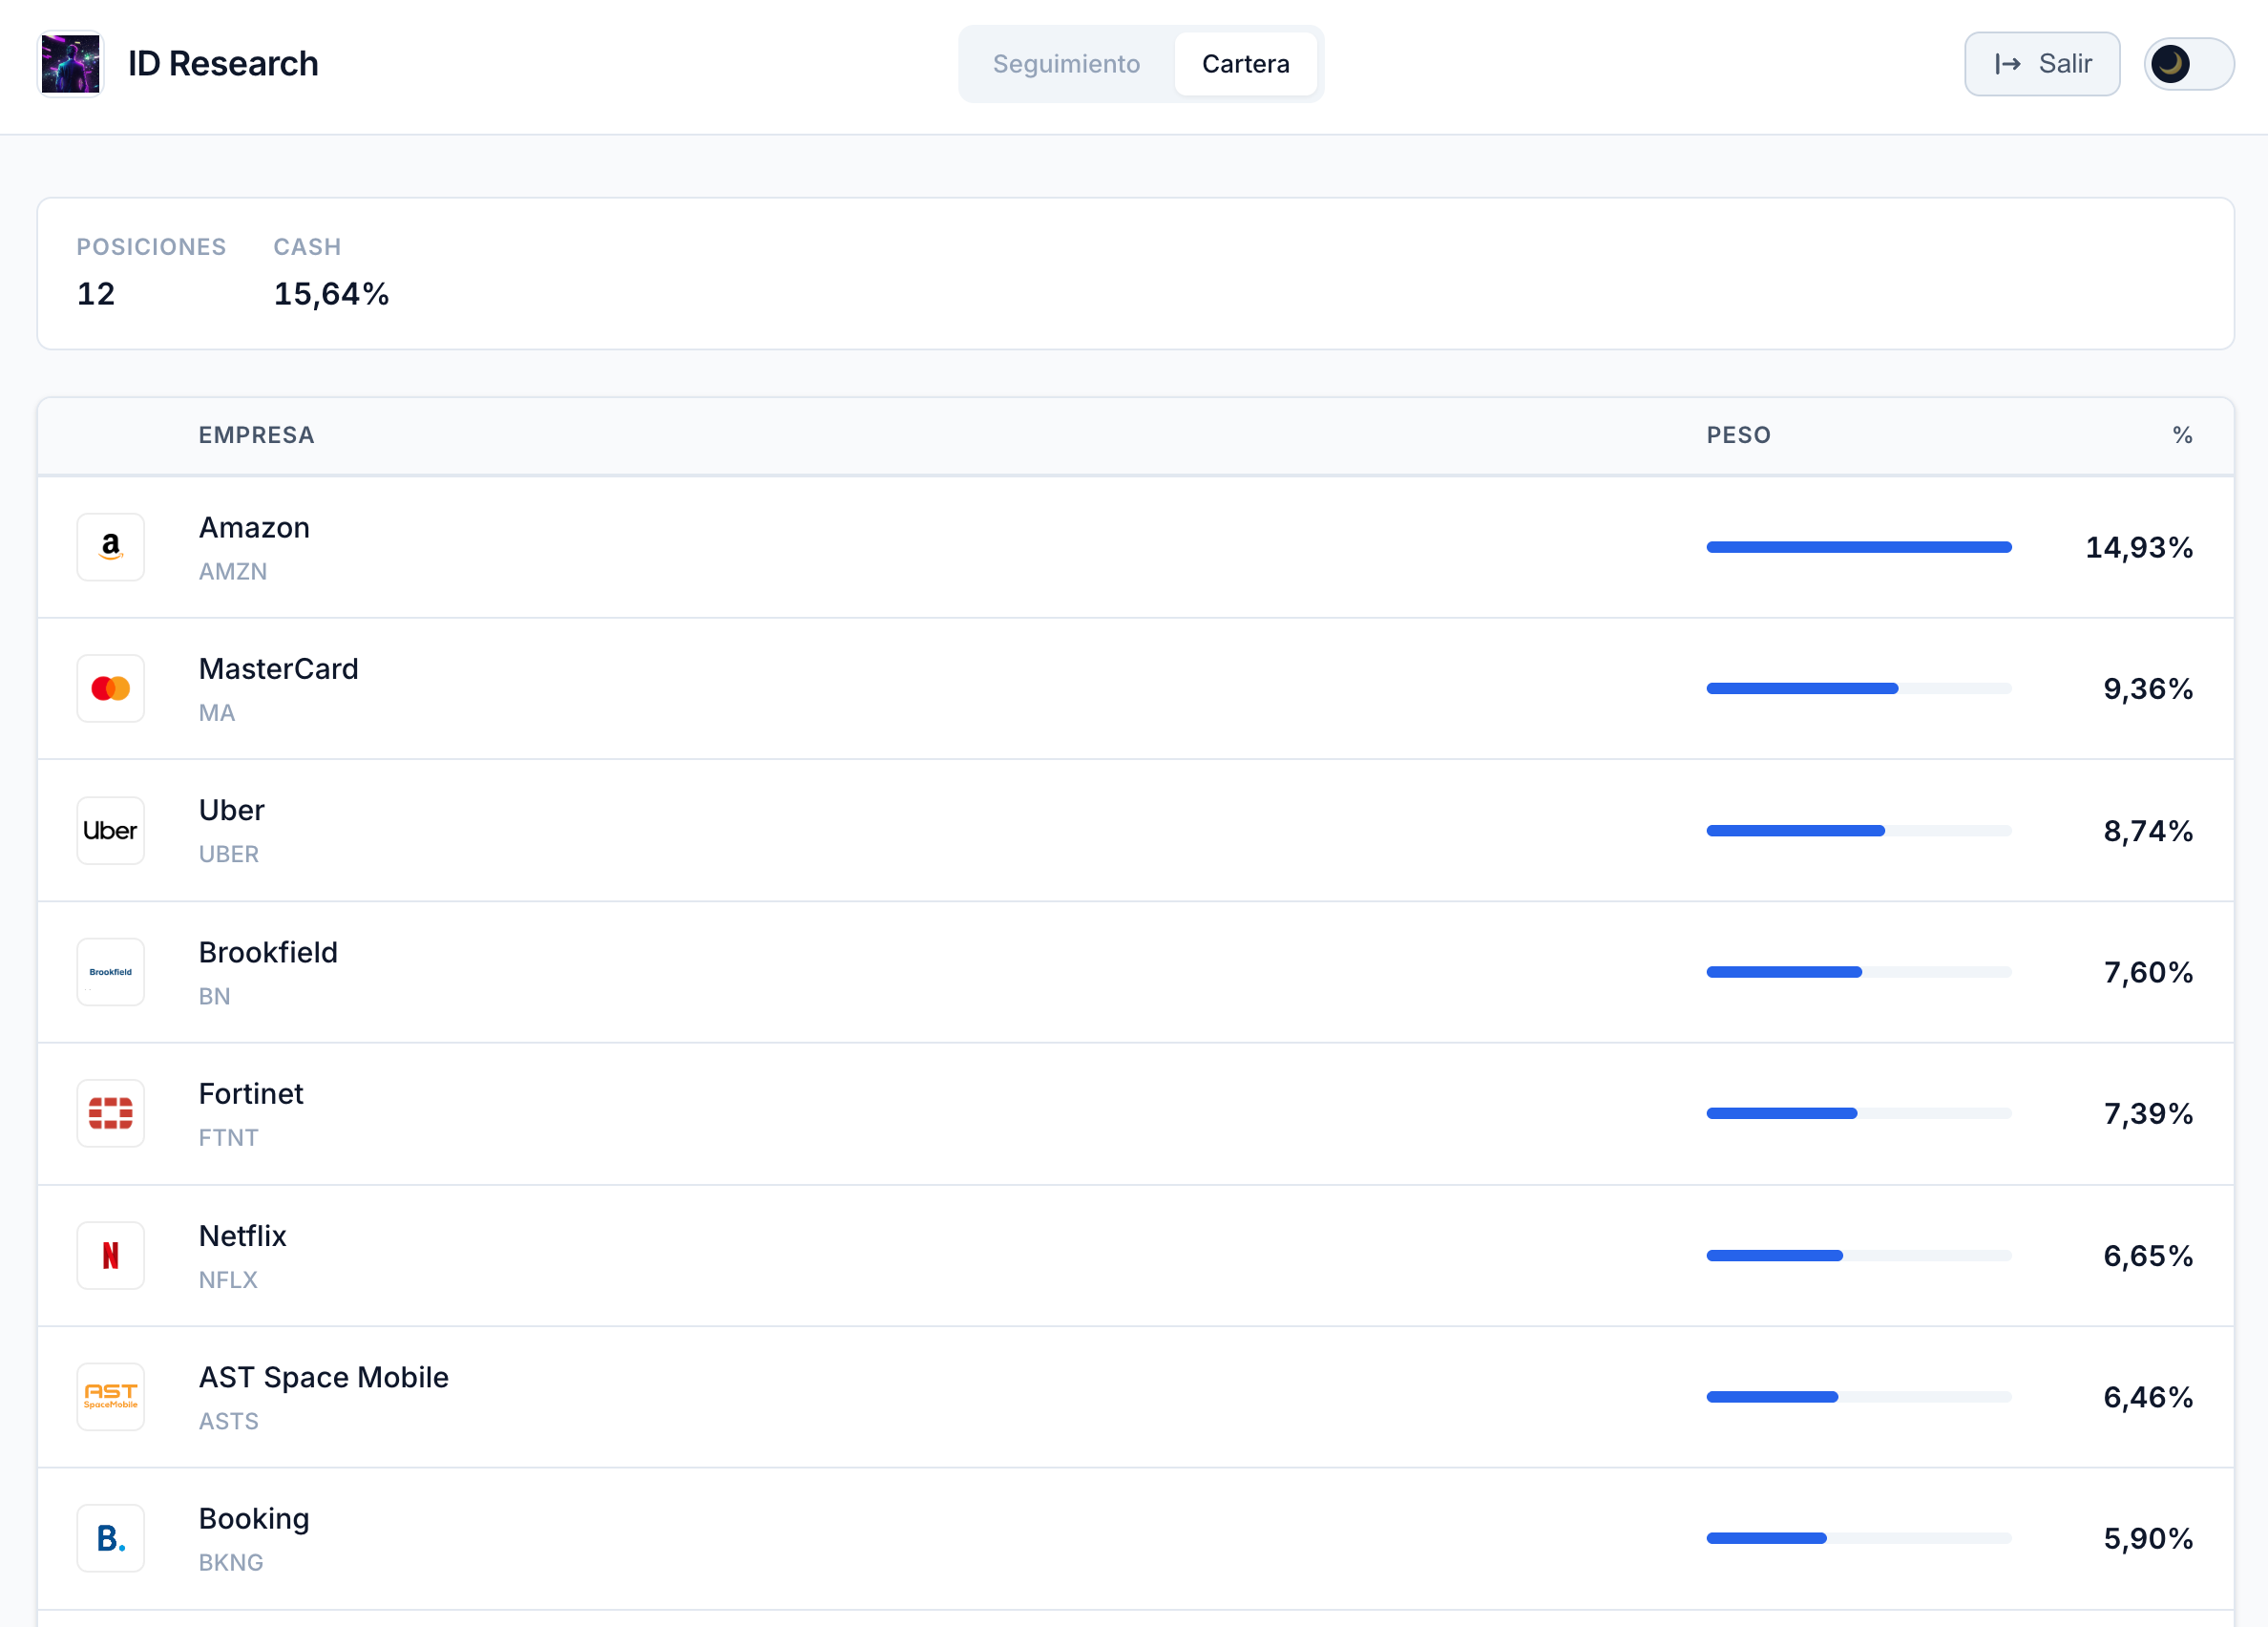Click the Amazon logo icon

[111, 547]
